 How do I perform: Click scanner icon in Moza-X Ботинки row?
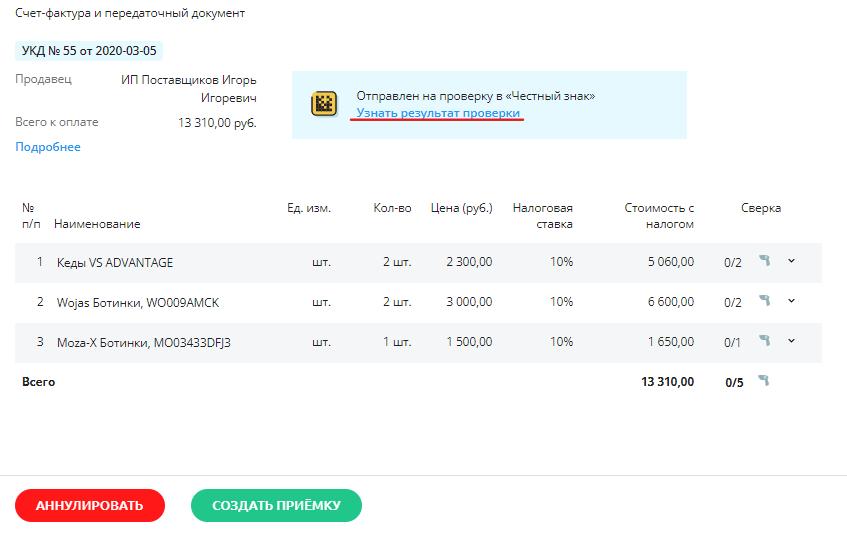(x=764, y=341)
